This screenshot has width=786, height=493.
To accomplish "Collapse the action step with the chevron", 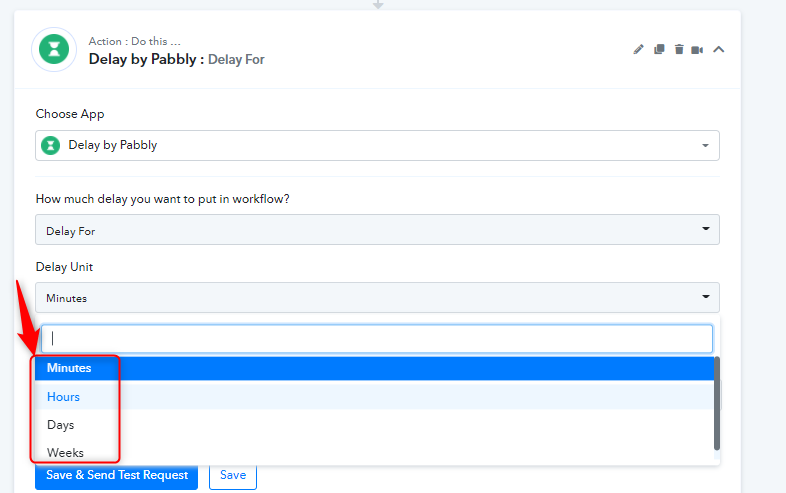I will [719, 49].
